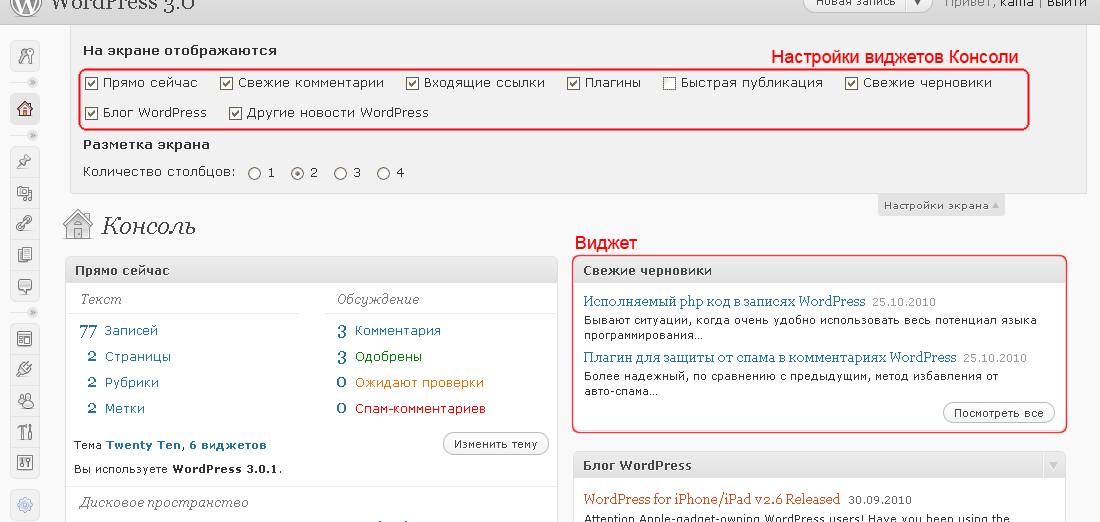Open the 6 виджетов link
Screen dimensions: 1100x522
(228, 445)
